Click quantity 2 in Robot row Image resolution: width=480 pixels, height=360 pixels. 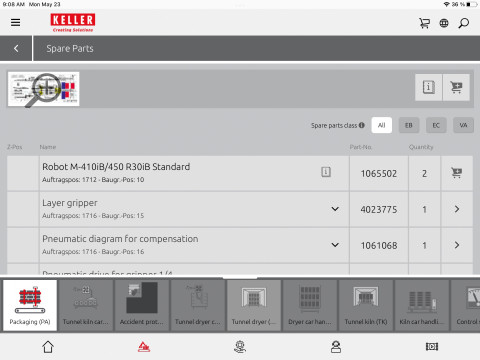(x=424, y=174)
